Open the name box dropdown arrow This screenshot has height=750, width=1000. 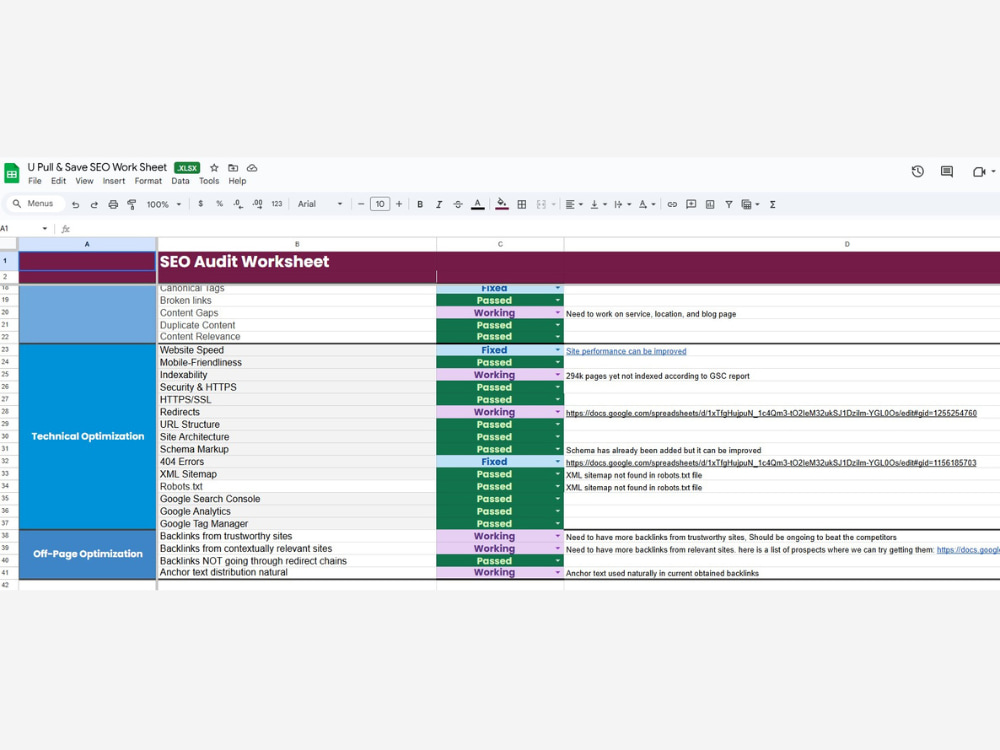[x=45, y=228]
